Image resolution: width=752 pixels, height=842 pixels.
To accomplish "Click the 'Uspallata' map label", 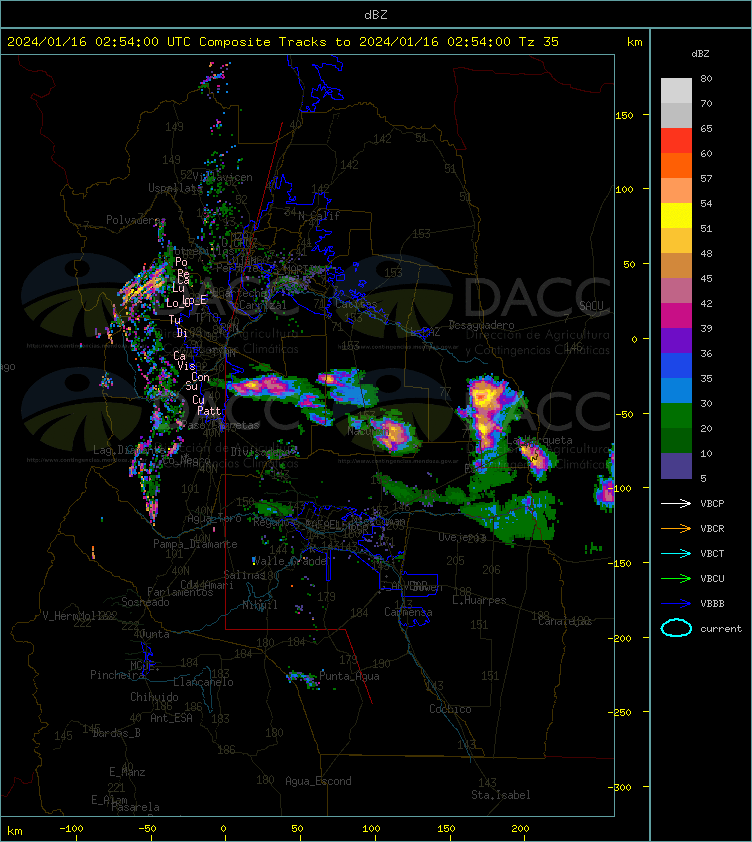I will click(175, 188).
